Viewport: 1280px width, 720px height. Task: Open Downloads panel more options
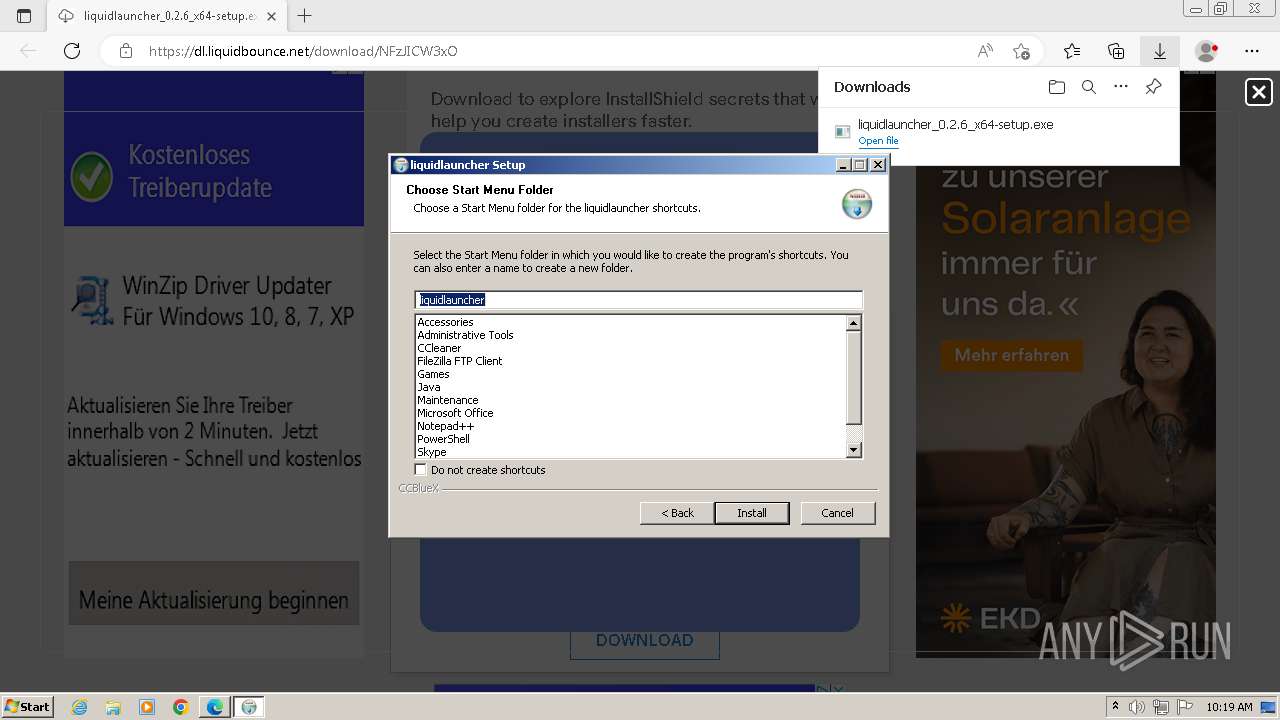1121,87
